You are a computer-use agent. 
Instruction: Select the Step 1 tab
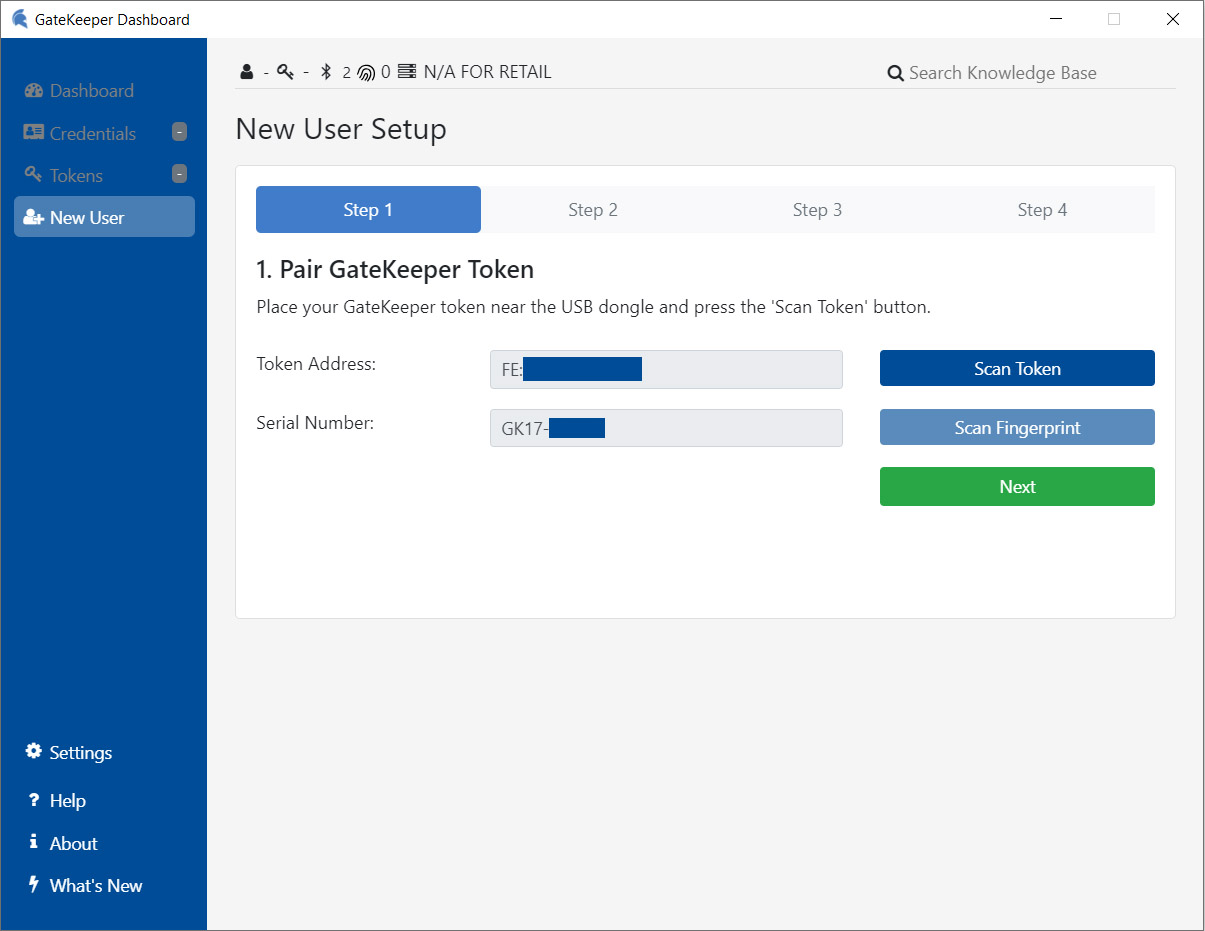coord(368,210)
